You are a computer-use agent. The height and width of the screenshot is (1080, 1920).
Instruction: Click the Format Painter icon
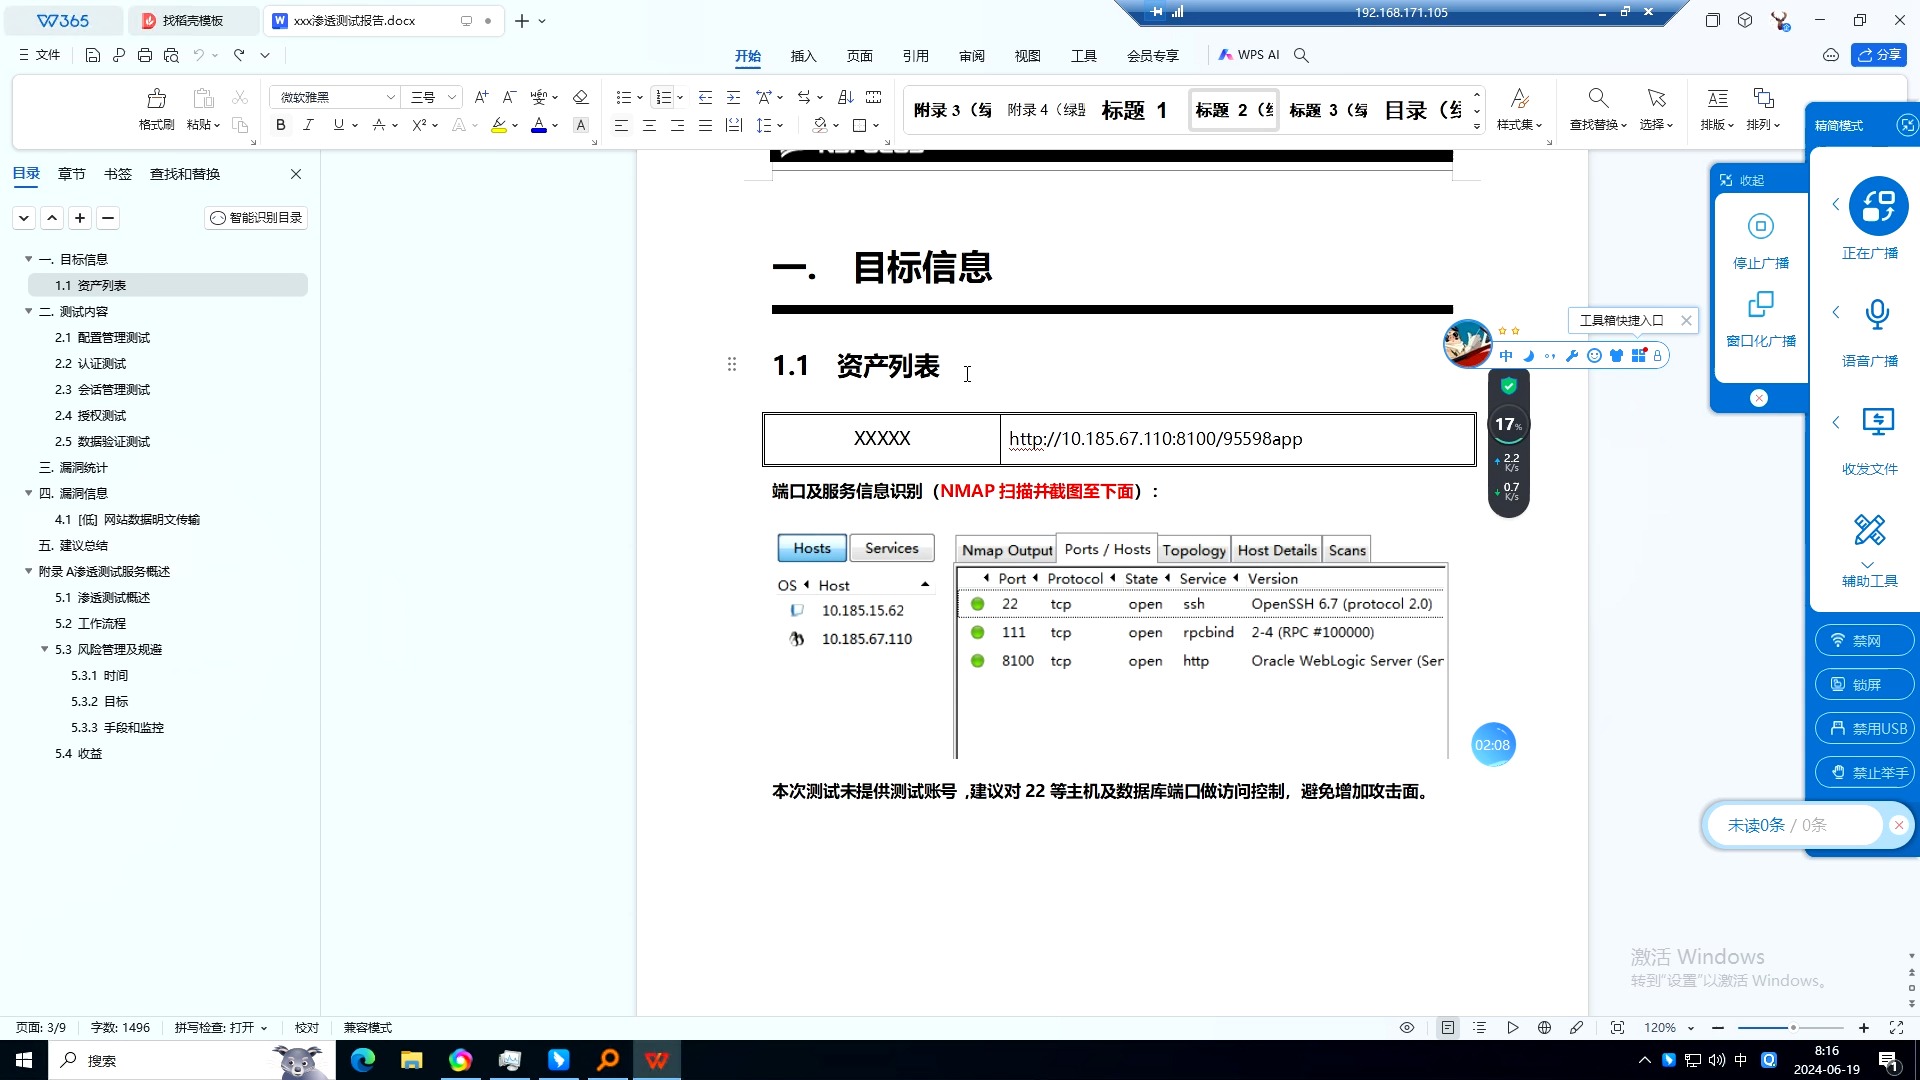point(156,98)
